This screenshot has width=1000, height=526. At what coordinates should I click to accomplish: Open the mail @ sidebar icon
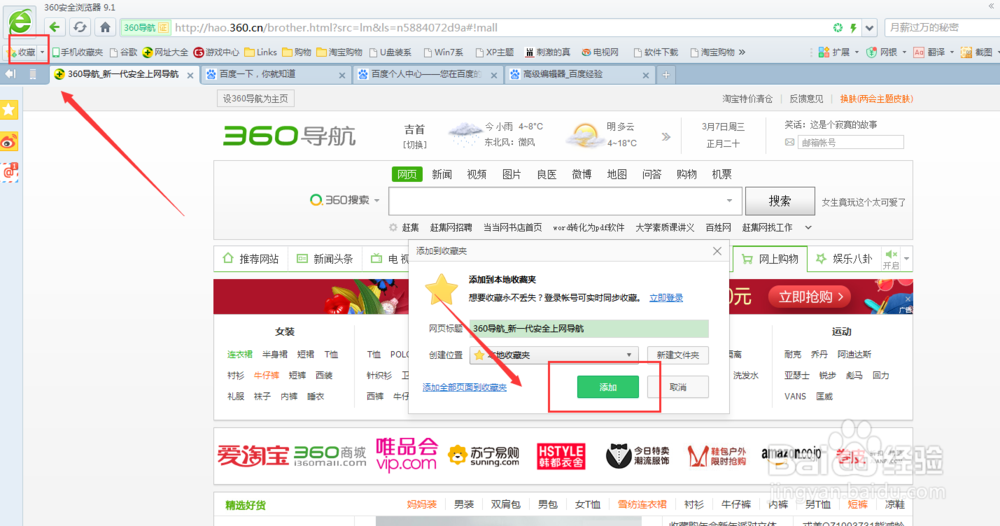9,172
